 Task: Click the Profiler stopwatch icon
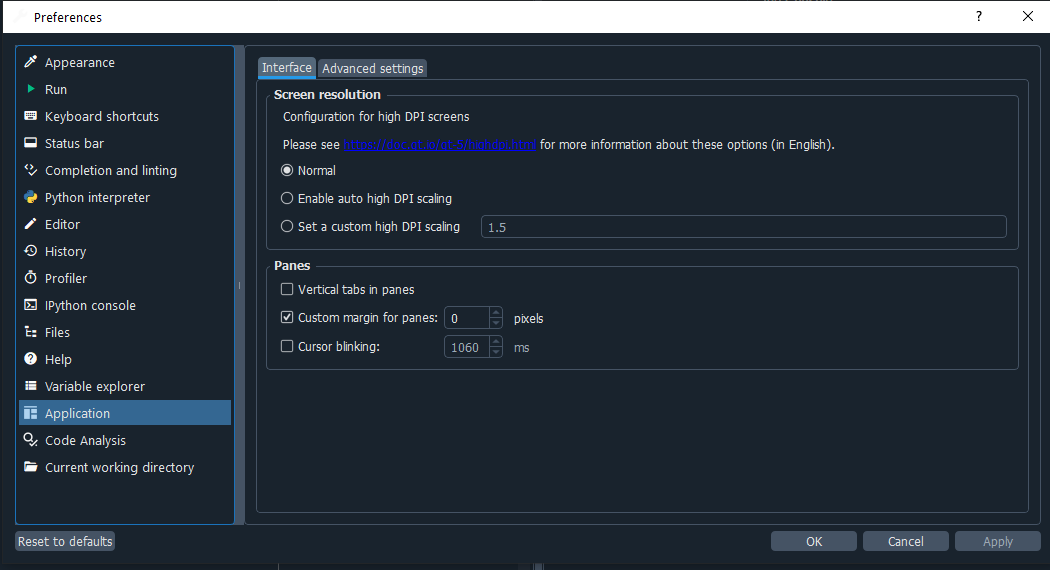point(30,277)
